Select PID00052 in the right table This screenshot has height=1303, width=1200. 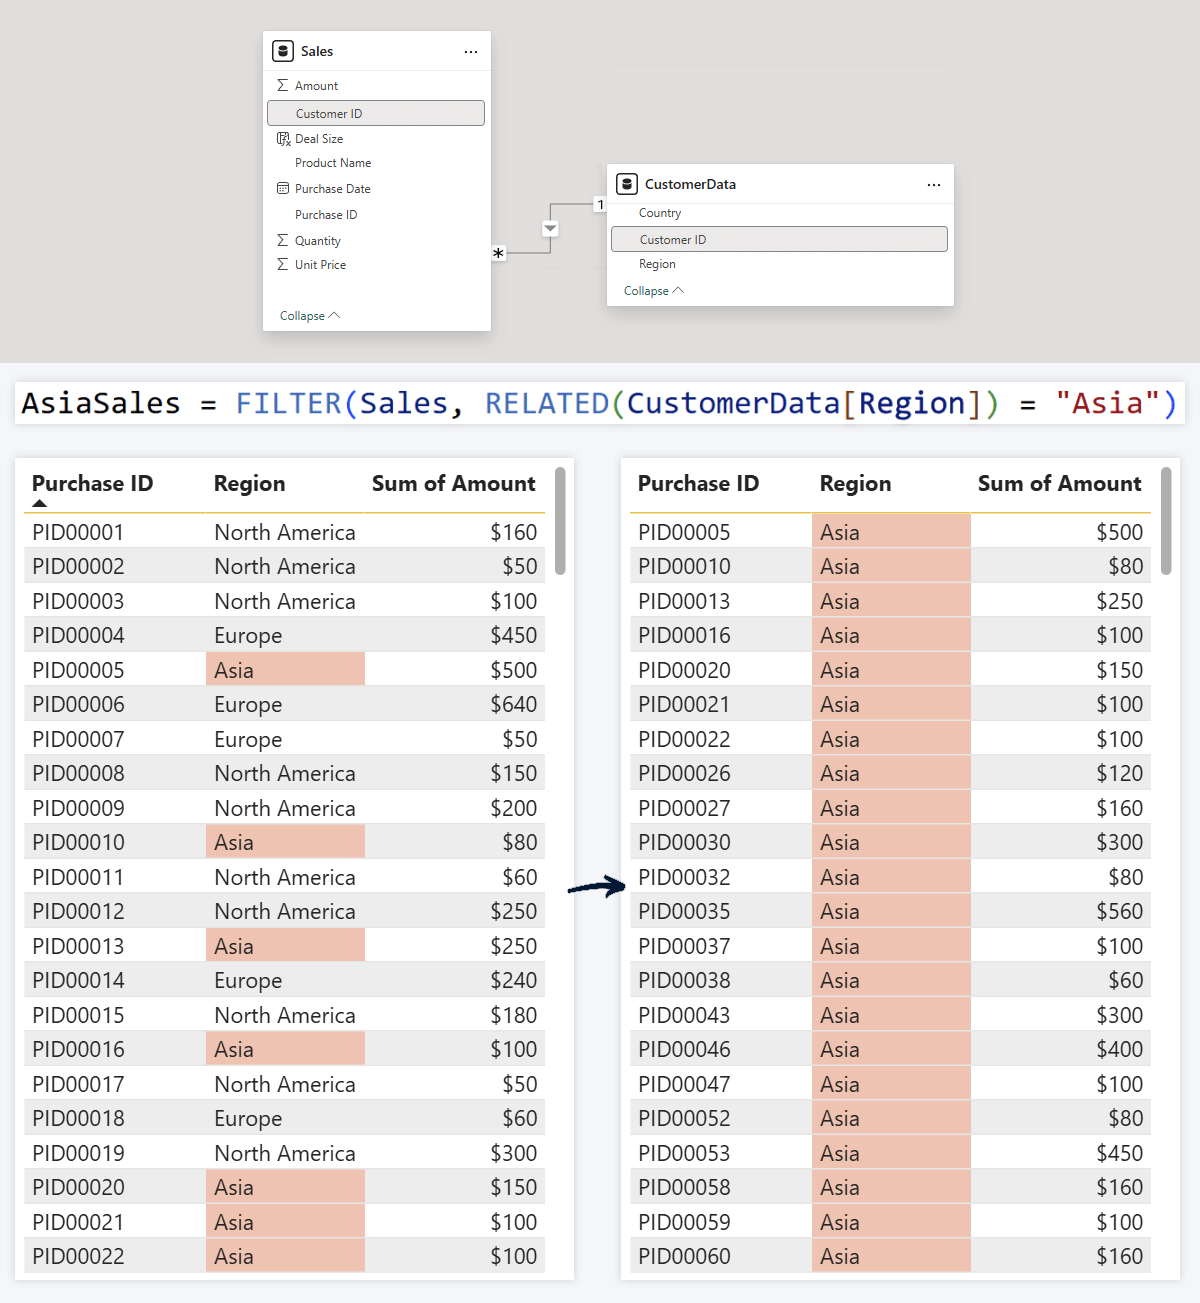(684, 1118)
